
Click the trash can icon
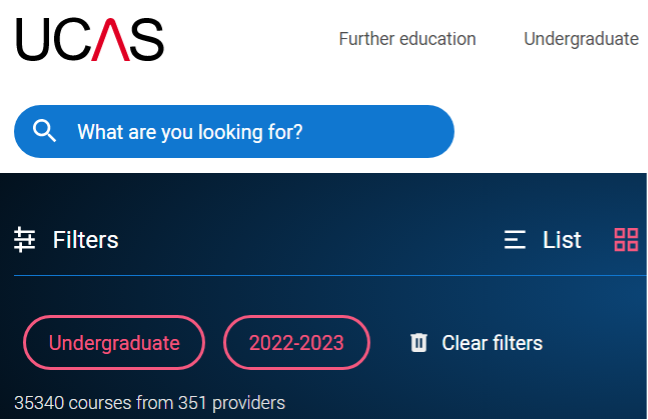(419, 343)
